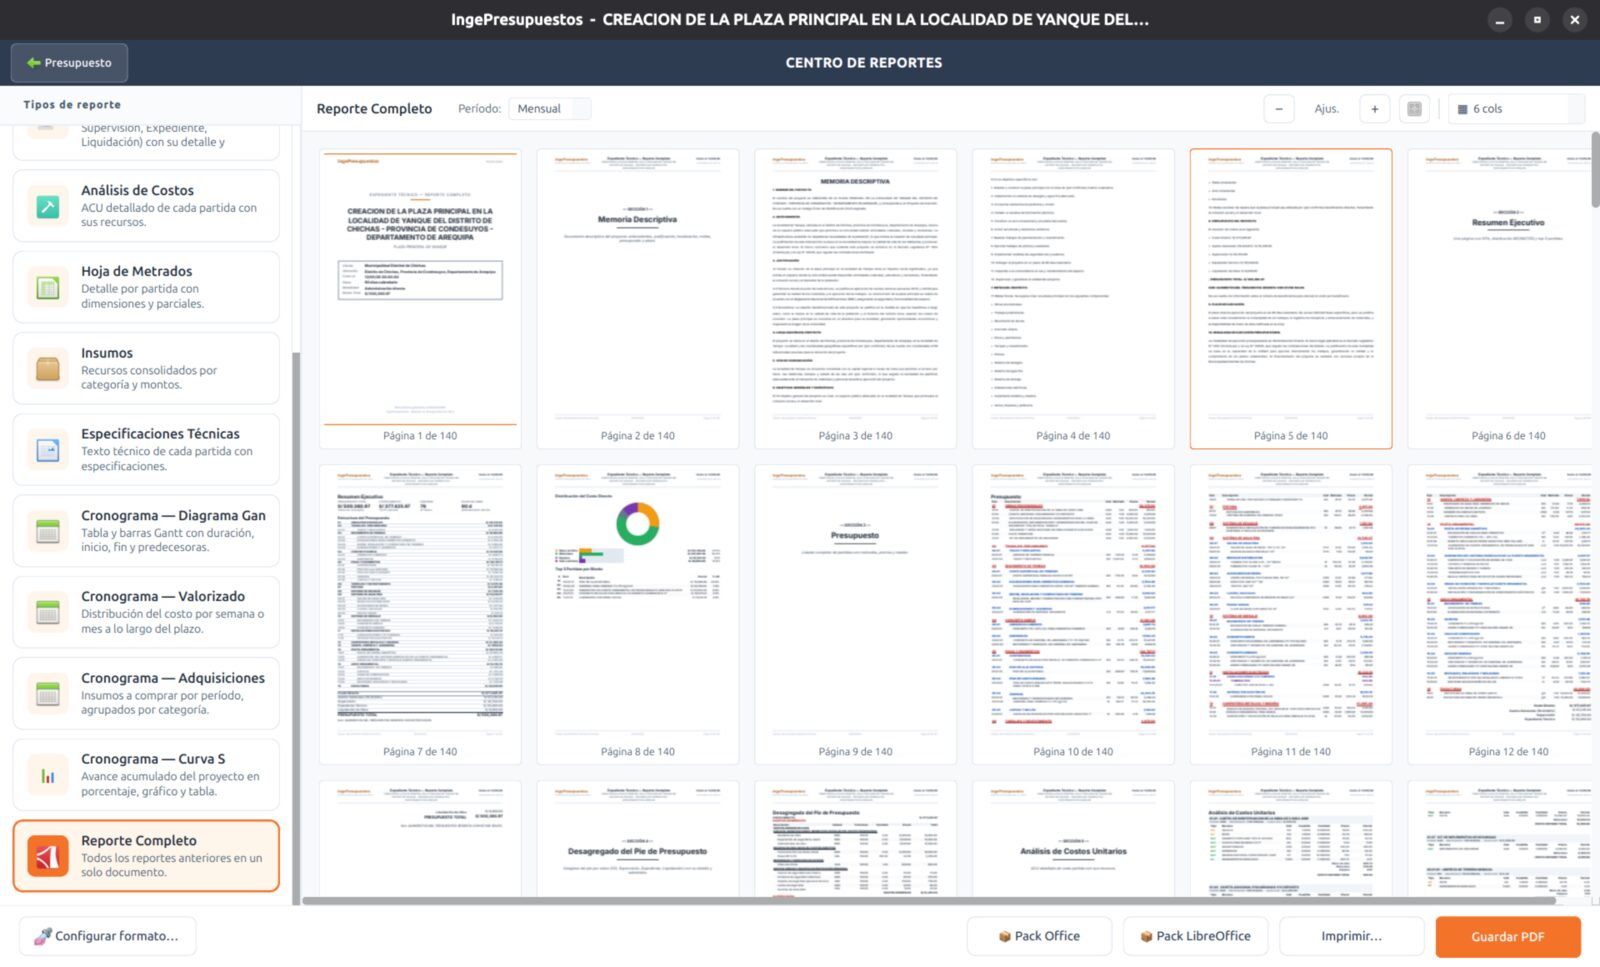
Task: Open Página 1 de 140 cover thumbnail
Action: [x=420, y=299]
